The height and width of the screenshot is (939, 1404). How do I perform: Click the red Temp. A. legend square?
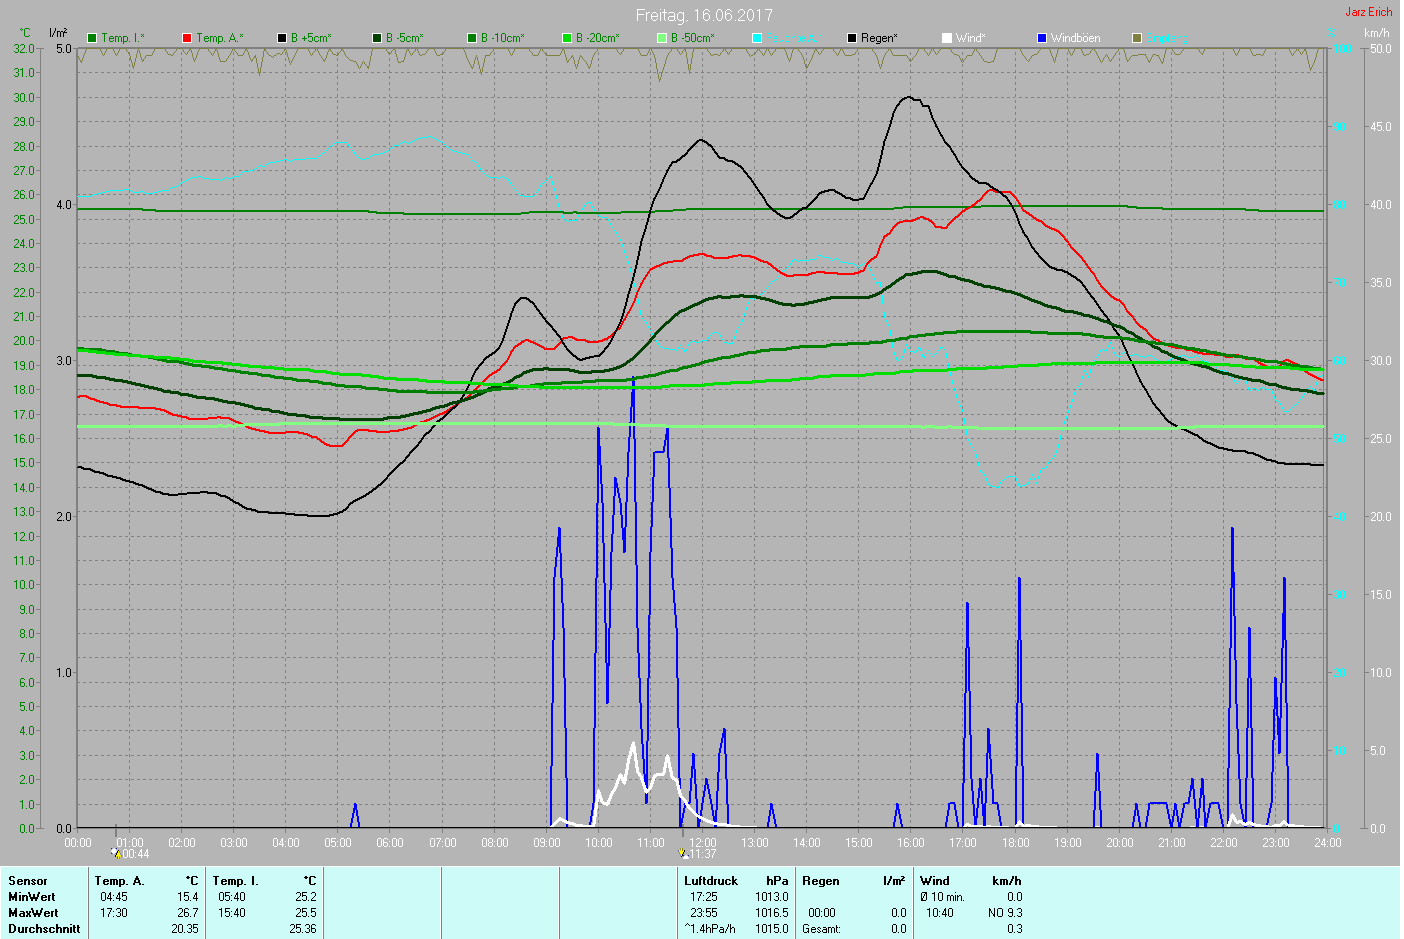coord(187,38)
